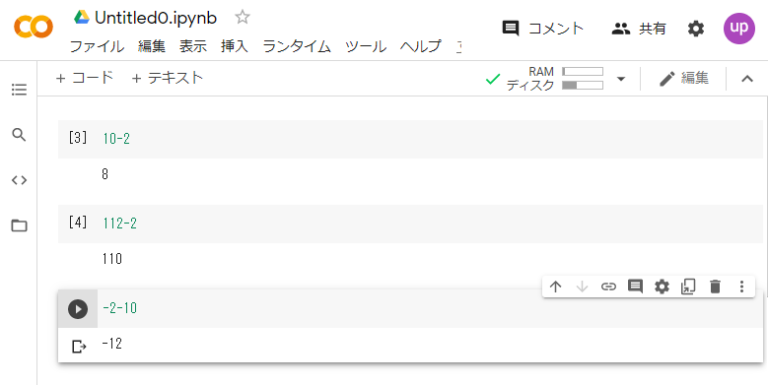Open the find and replace search icon
This screenshot has width=768, height=385.
19,135
